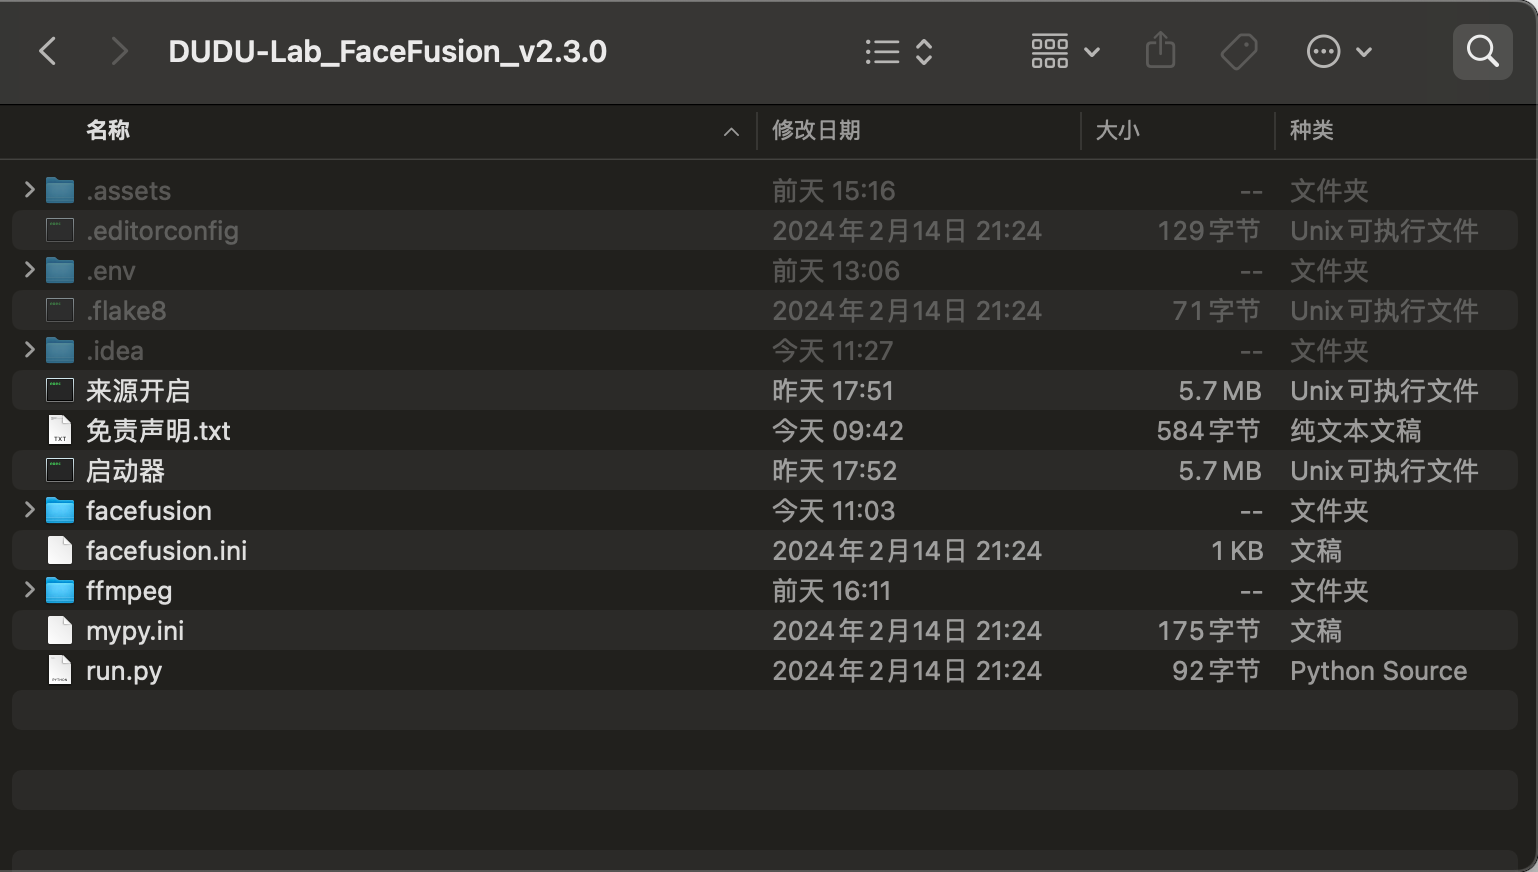Select the facefusion folder name
The width and height of the screenshot is (1538, 872).
pyautogui.click(x=149, y=511)
